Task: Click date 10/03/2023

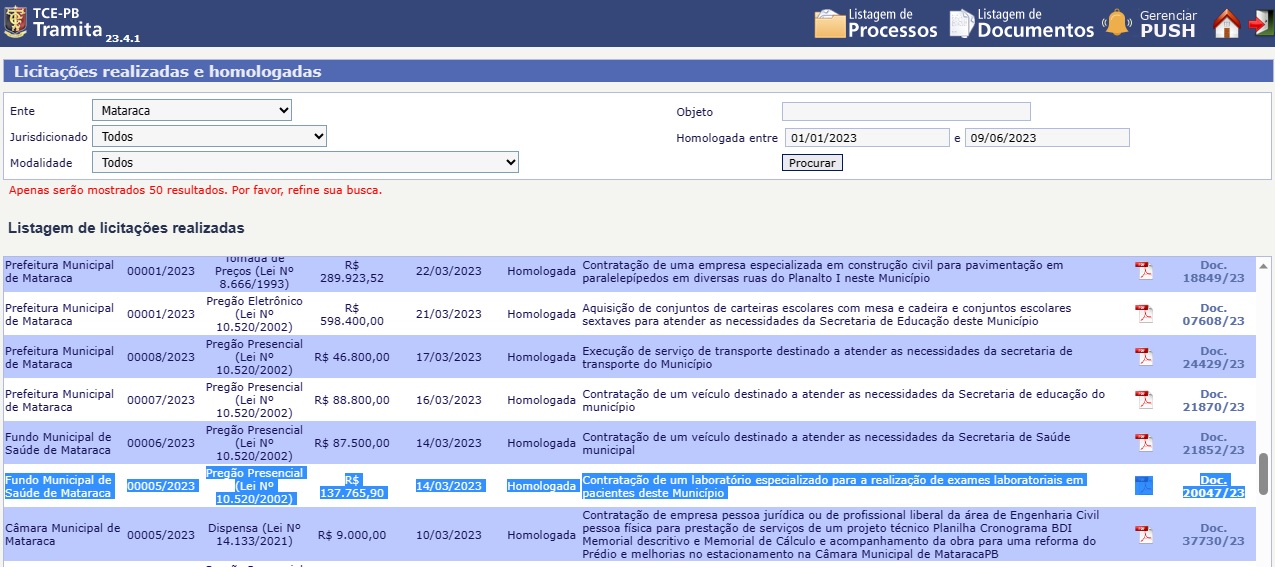Action: [449, 535]
